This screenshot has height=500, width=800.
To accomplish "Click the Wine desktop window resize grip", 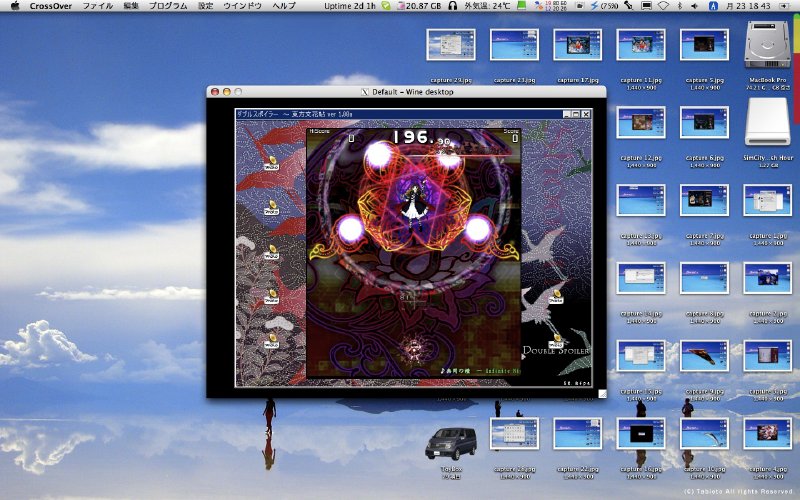I will (x=602, y=393).
